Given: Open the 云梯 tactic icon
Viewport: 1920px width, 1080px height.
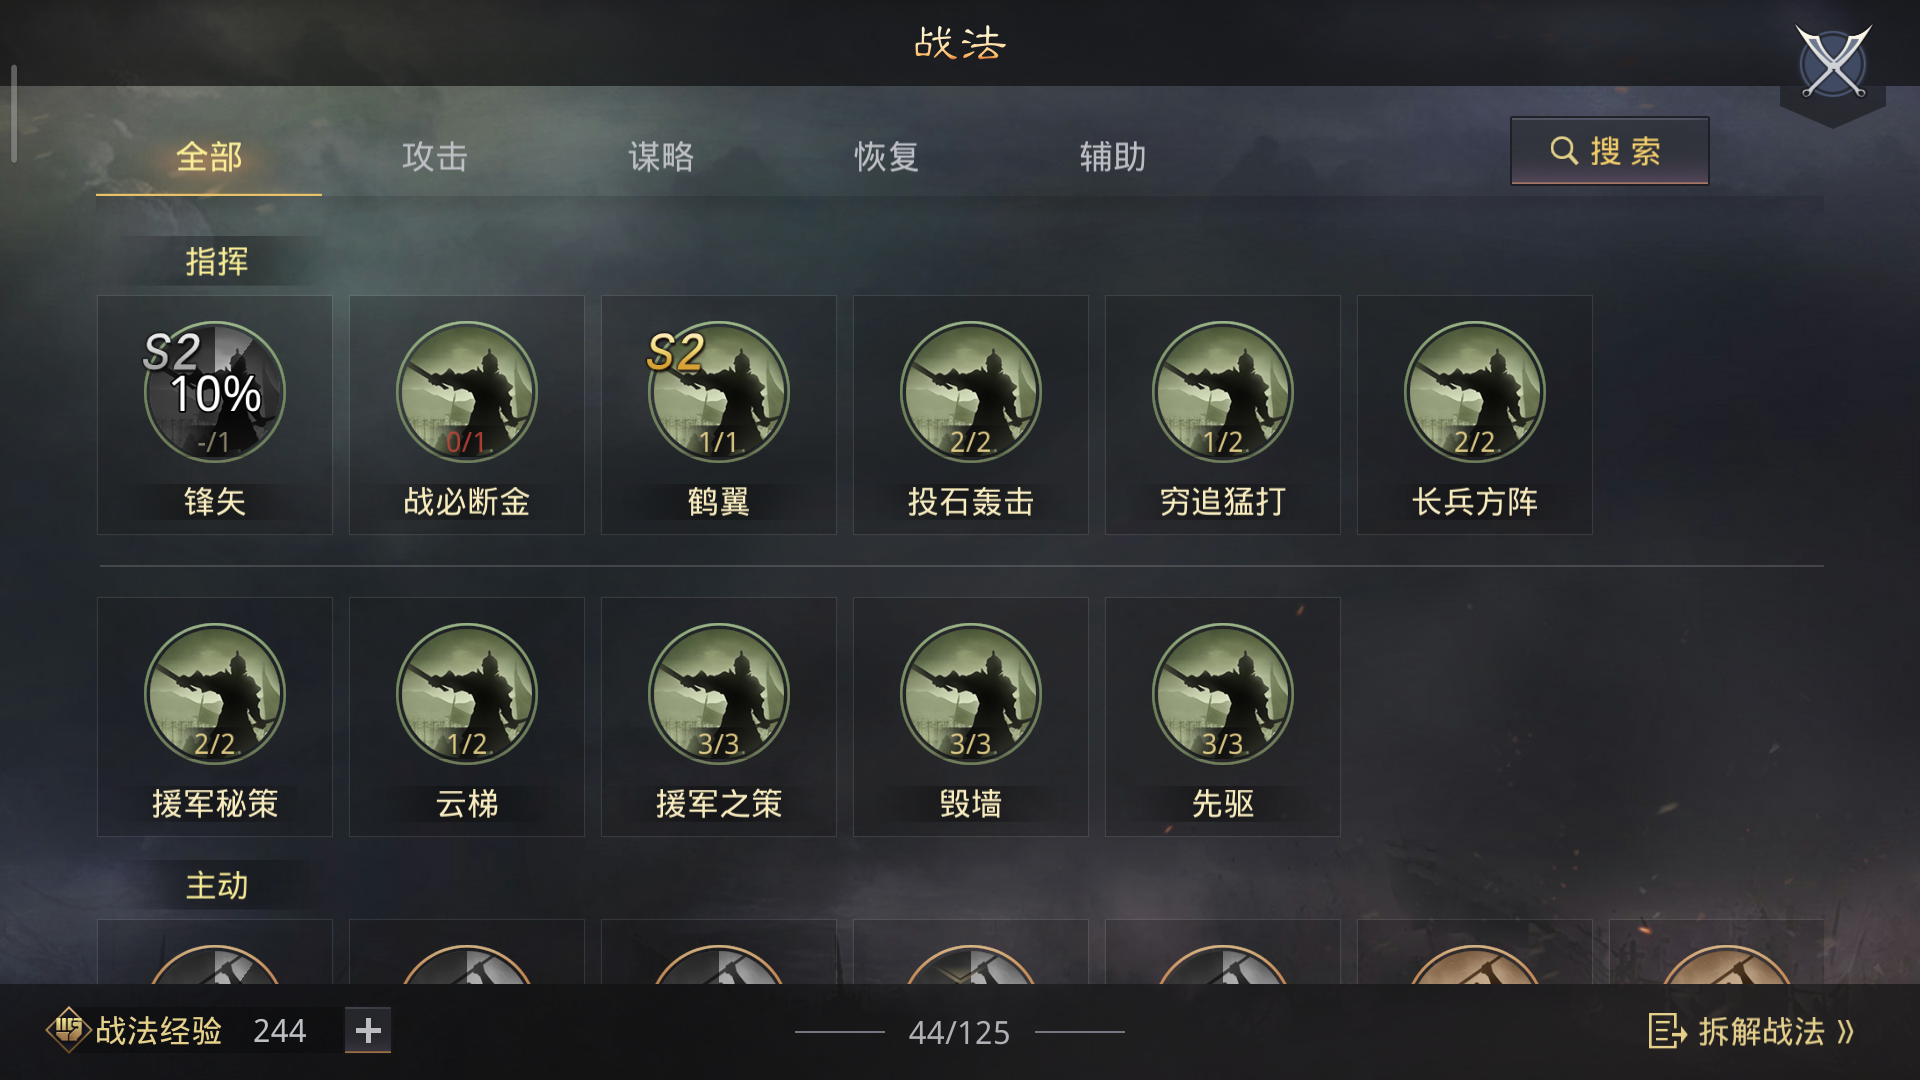Looking at the screenshot, I should pyautogui.click(x=467, y=694).
